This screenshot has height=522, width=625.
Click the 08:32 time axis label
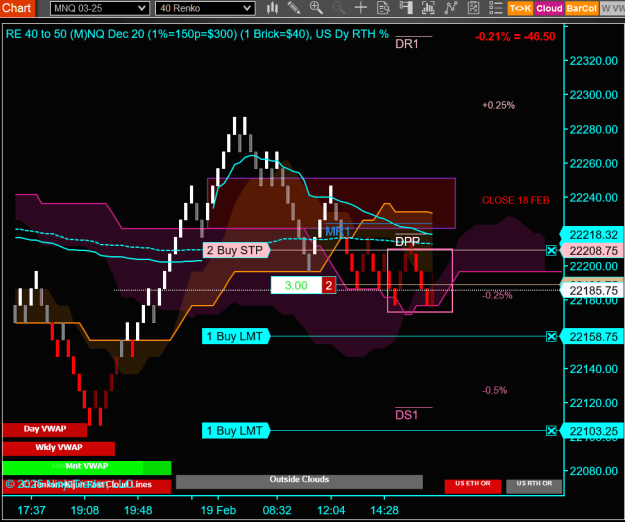coord(277,510)
